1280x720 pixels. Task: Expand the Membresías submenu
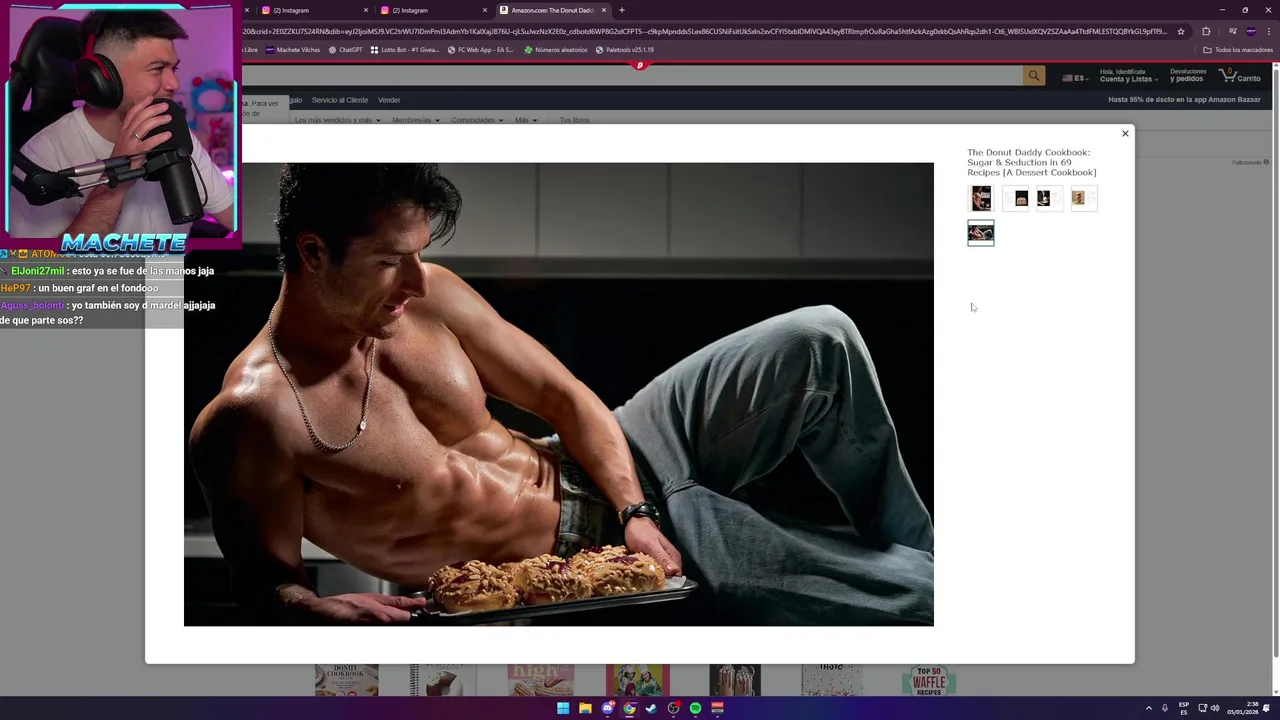pyautogui.click(x=415, y=120)
